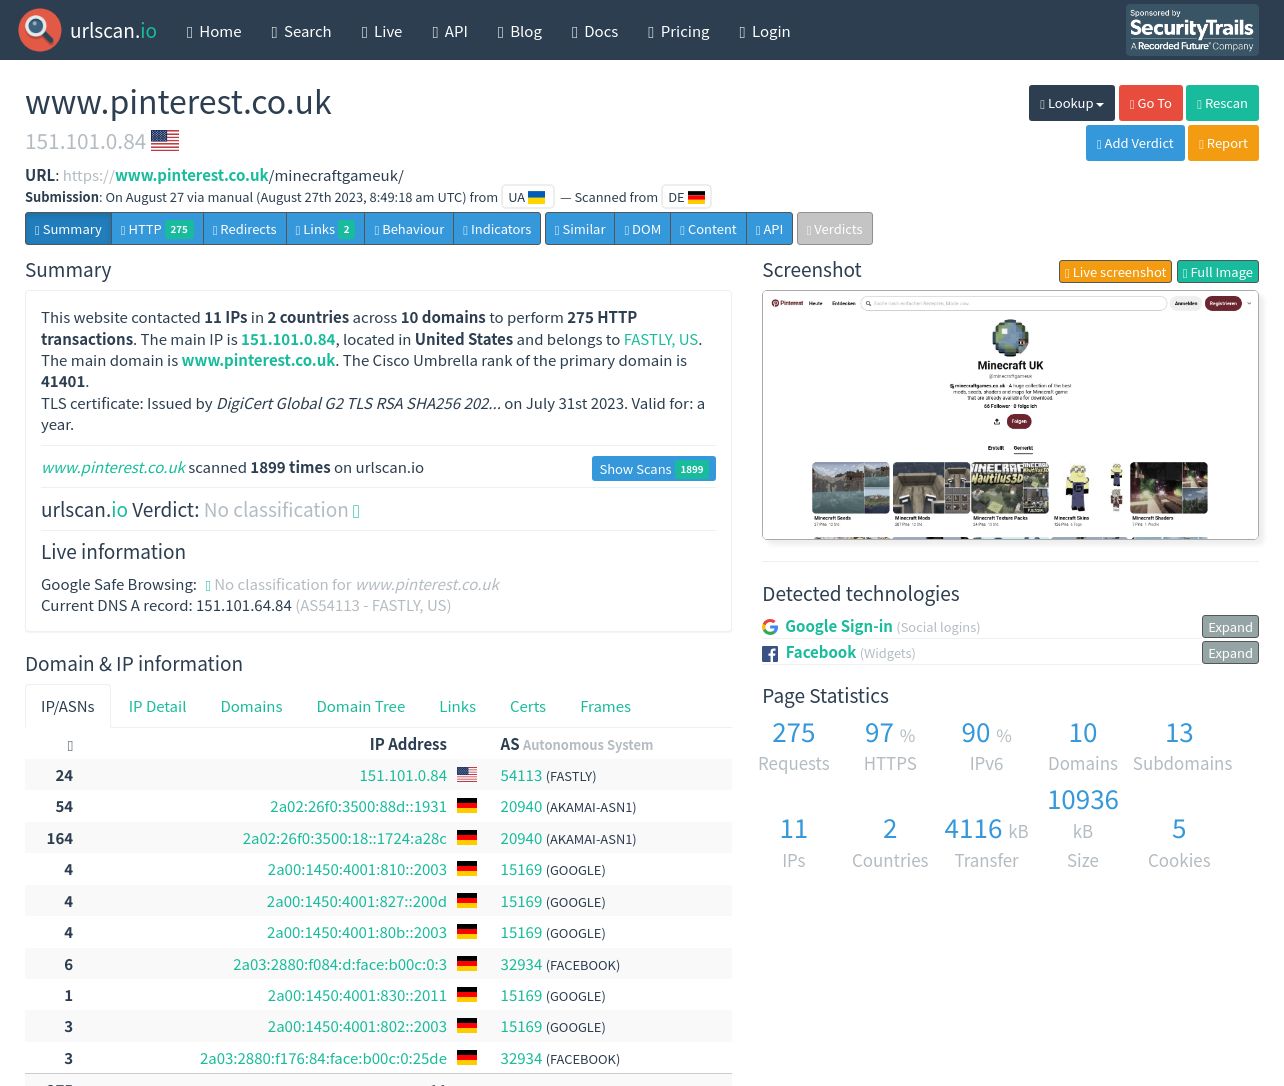The image size is (1284, 1086).
Task: Open the Live screenshot button
Action: [x=1115, y=272]
